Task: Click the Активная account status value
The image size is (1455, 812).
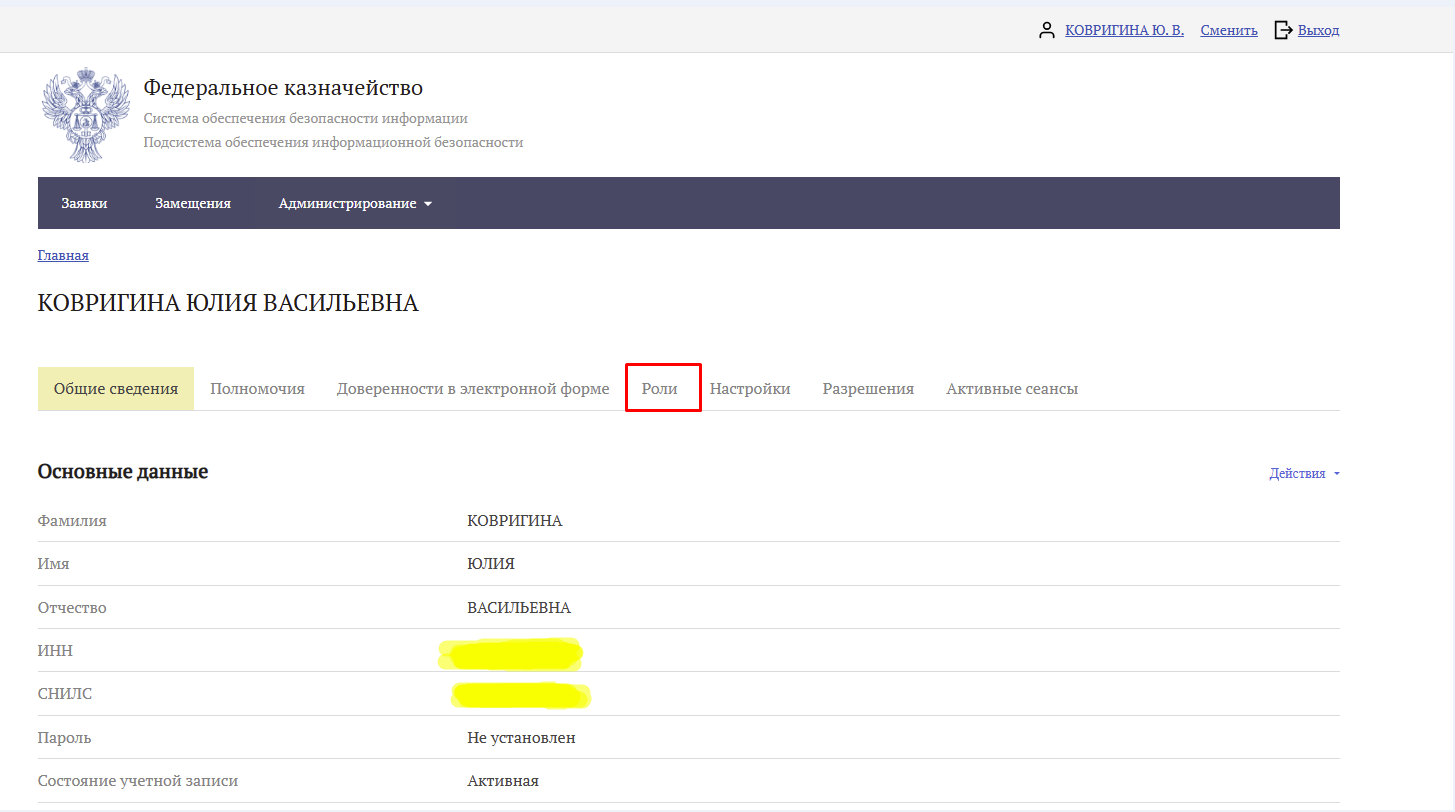Action: click(503, 781)
